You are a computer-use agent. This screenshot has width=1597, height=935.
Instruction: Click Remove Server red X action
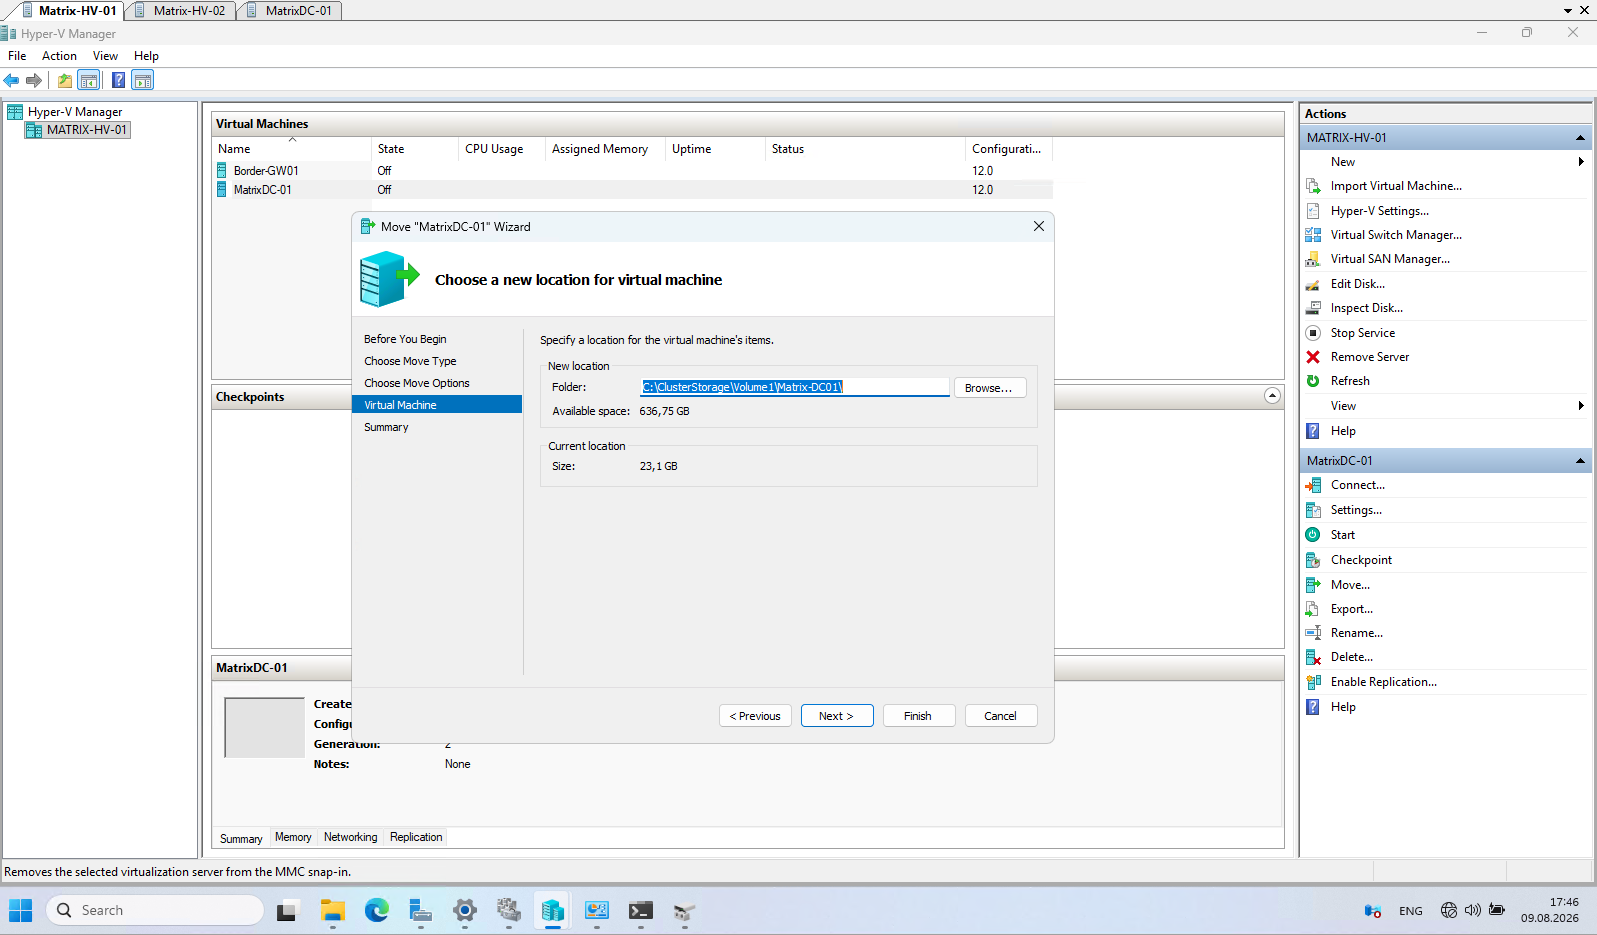(x=1369, y=357)
